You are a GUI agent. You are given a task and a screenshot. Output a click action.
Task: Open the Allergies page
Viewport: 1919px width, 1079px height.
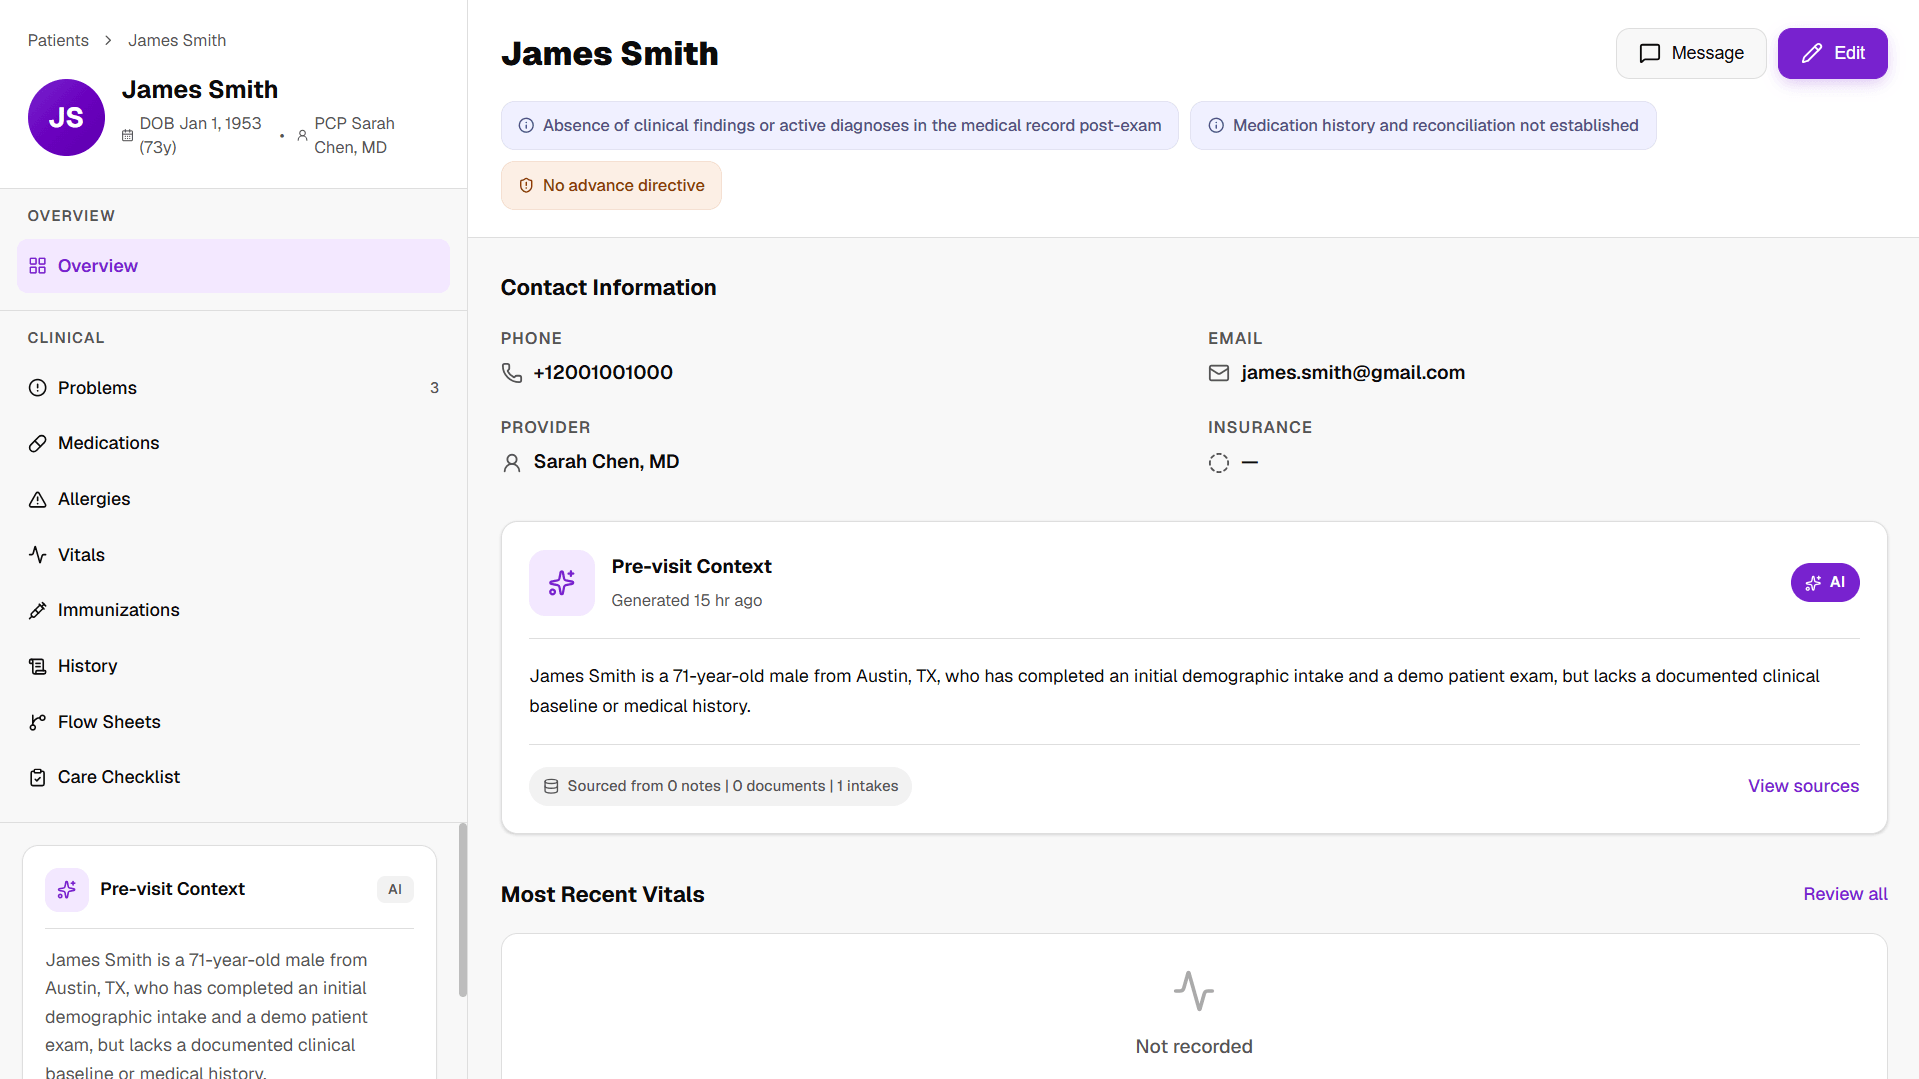pyautogui.click(x=233, y=499)
